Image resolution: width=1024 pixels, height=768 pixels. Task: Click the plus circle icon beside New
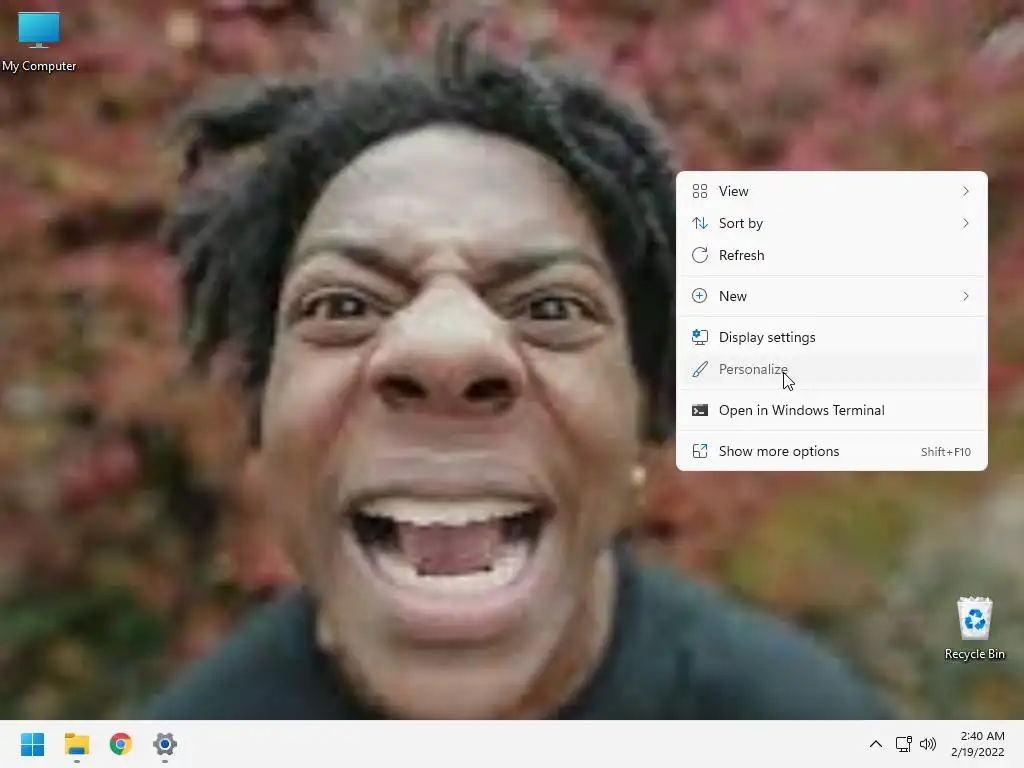pos(699,296)
